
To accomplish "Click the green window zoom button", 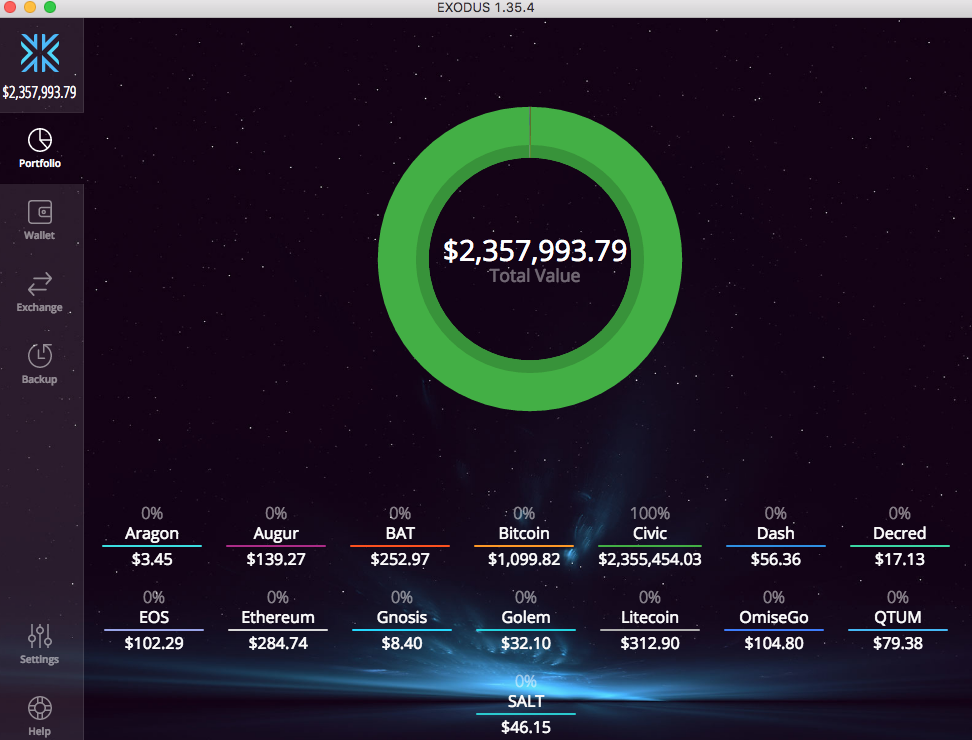I will pyautogui.click(x=50, y=7).
